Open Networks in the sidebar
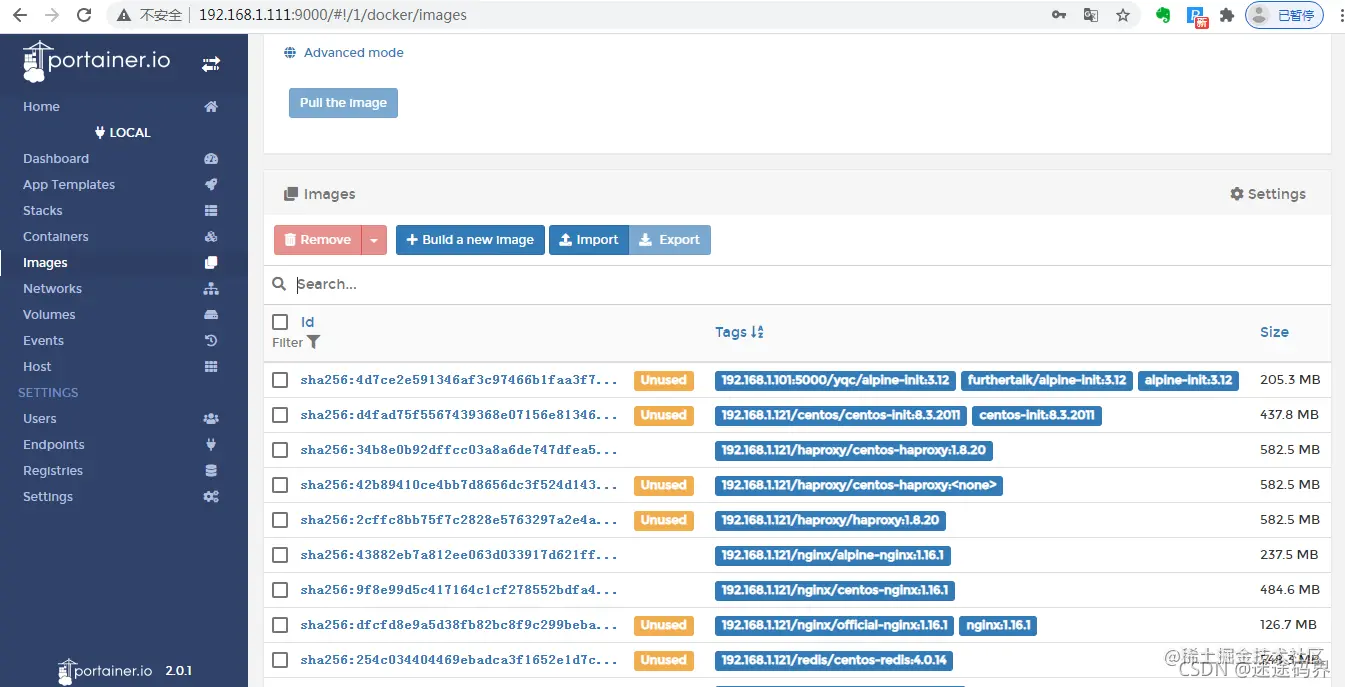This screenshot has height=687, width=1345. (52, 289)
